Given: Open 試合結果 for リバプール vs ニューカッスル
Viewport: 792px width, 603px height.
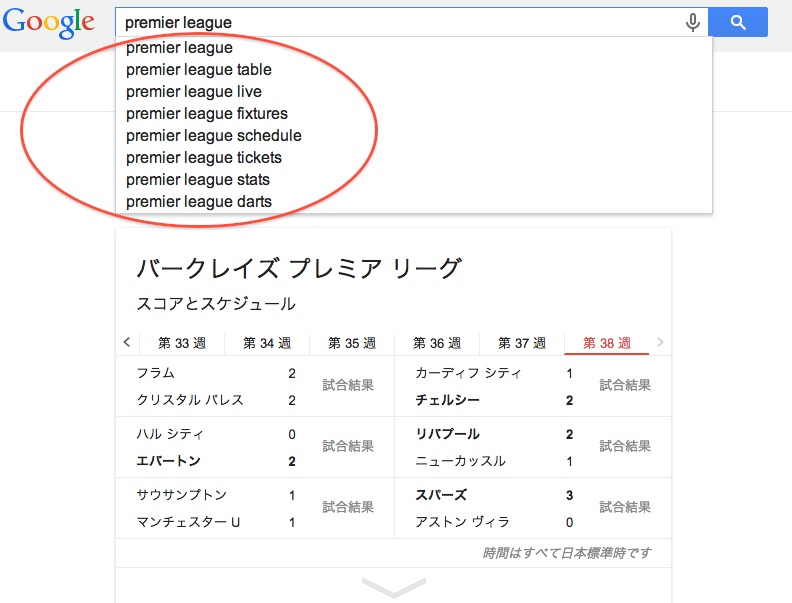Looking at the screenshot, I should coord(625,447).
